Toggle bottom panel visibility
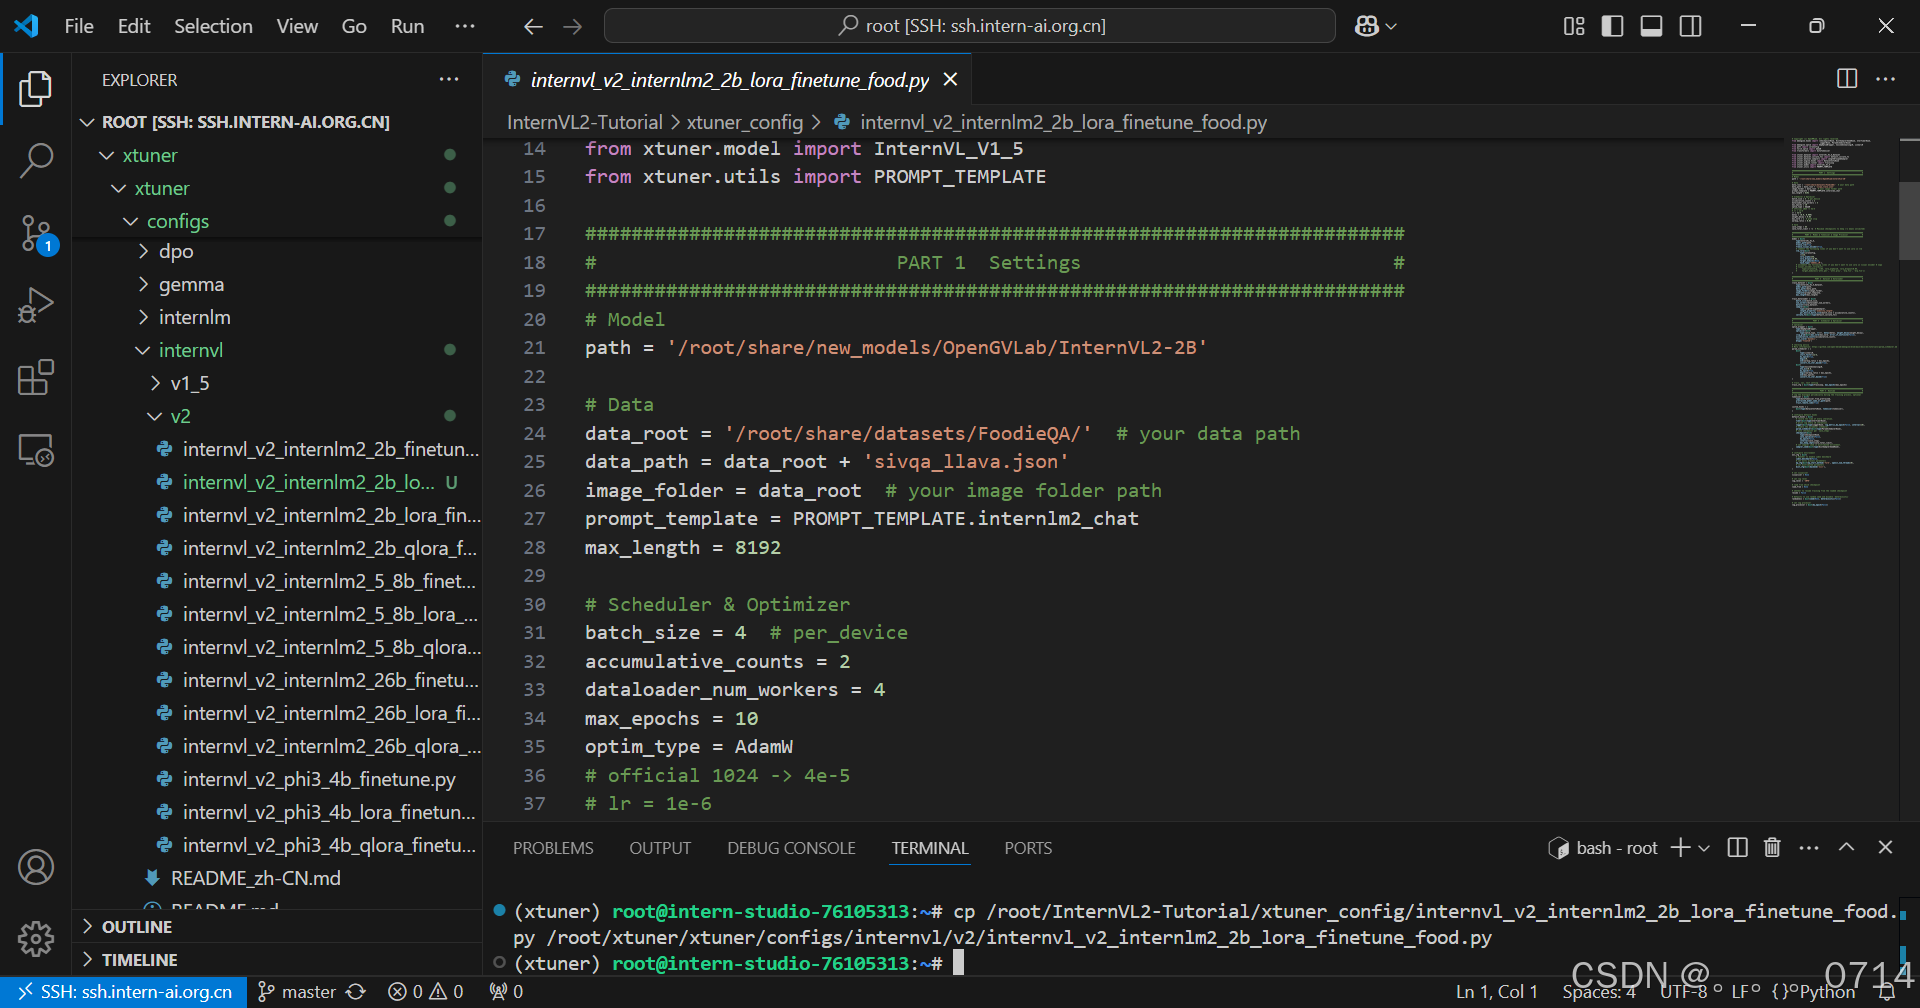The width and height of the screenshot is (1920, 1008). point(1652,27)
